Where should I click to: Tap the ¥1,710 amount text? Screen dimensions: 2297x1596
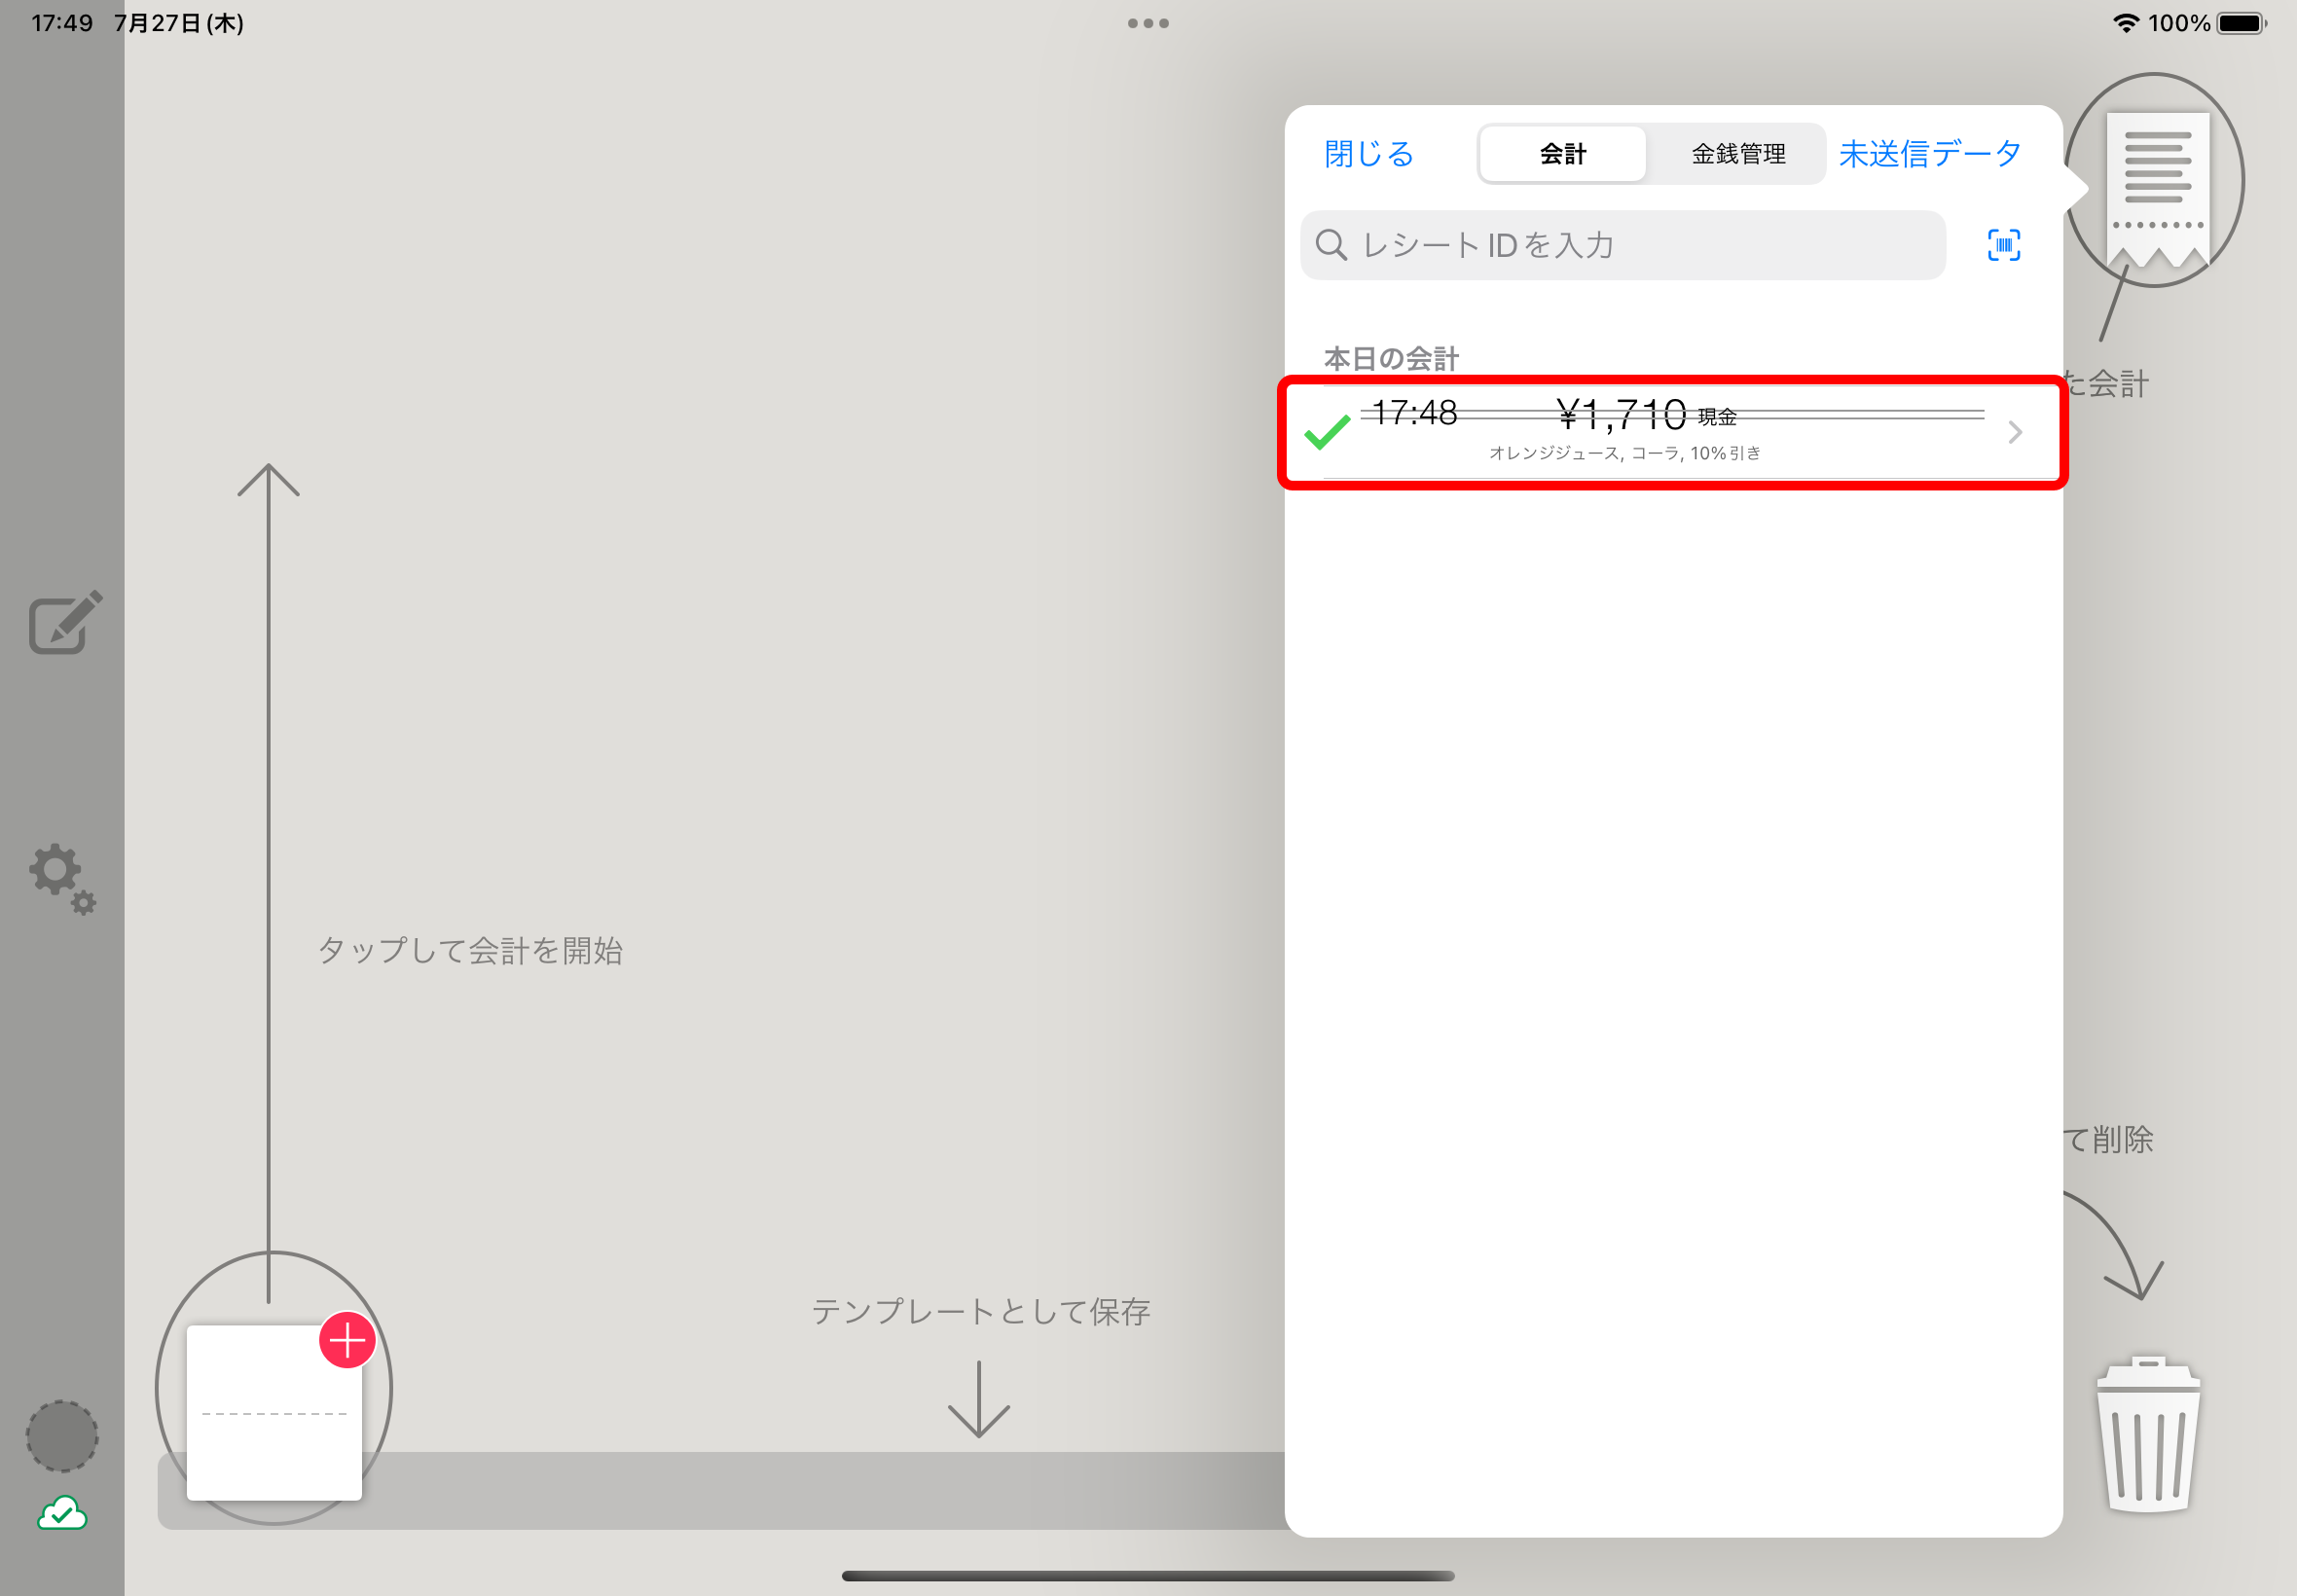1621,413
